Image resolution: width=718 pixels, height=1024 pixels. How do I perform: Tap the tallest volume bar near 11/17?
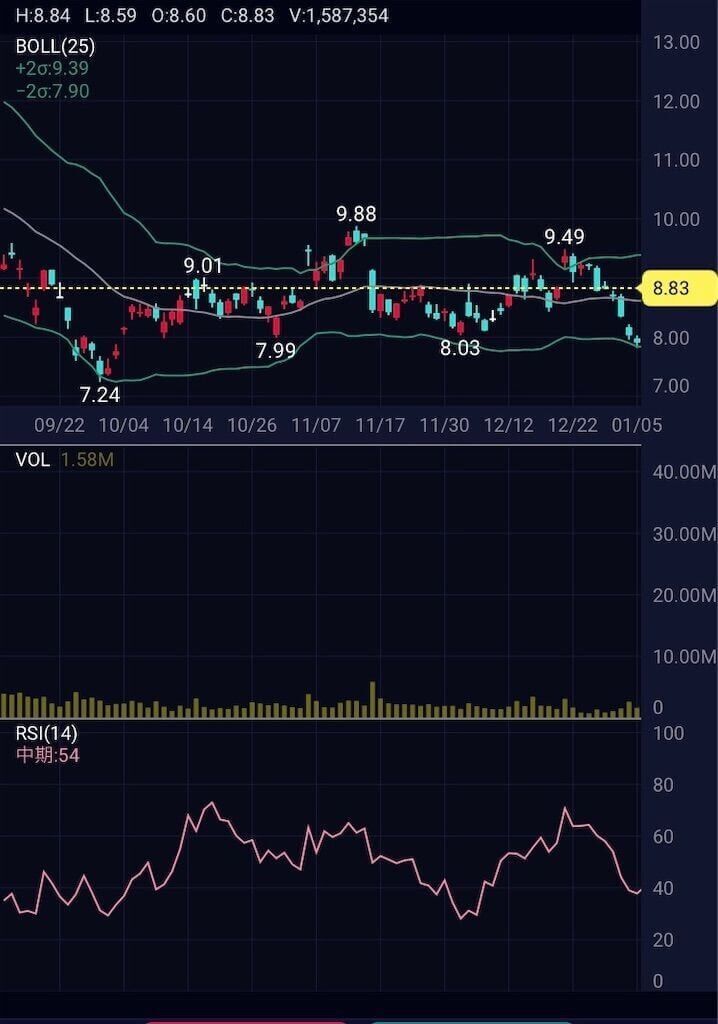tap(373, 700)
